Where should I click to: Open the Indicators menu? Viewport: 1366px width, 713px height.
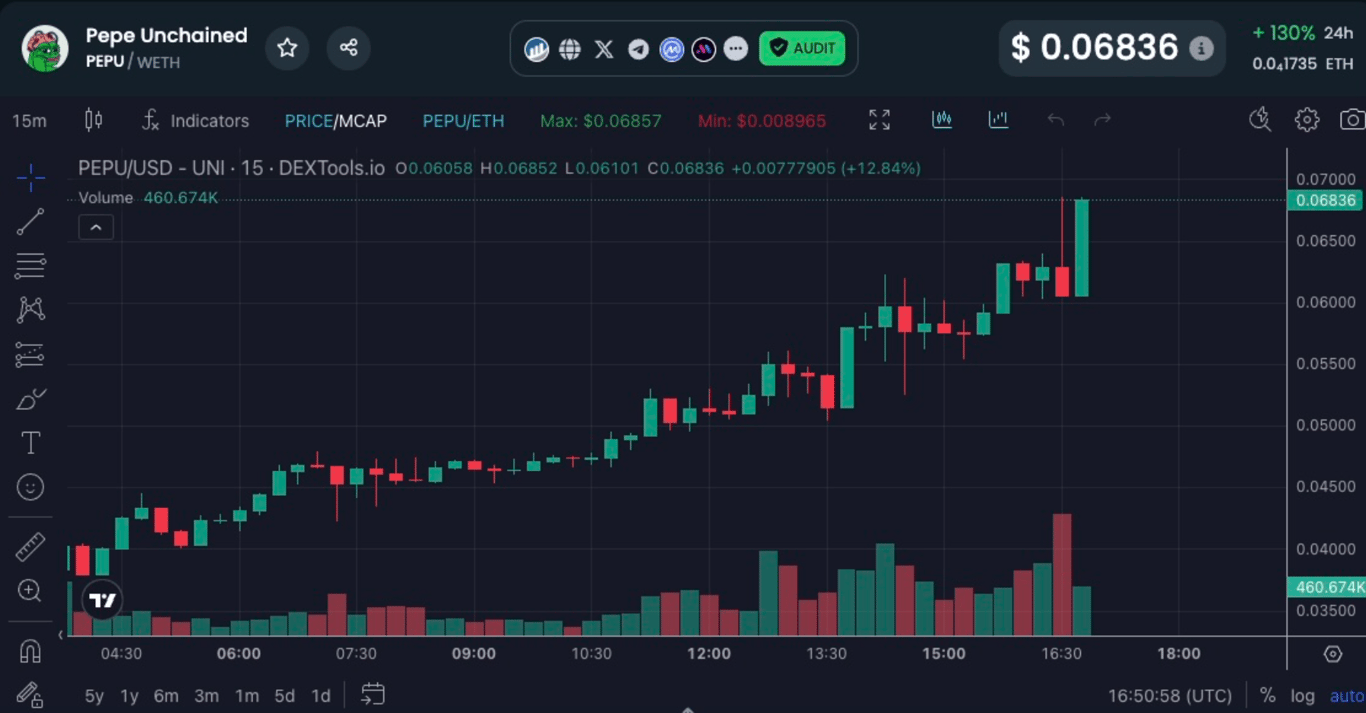(x=195, y=121)
